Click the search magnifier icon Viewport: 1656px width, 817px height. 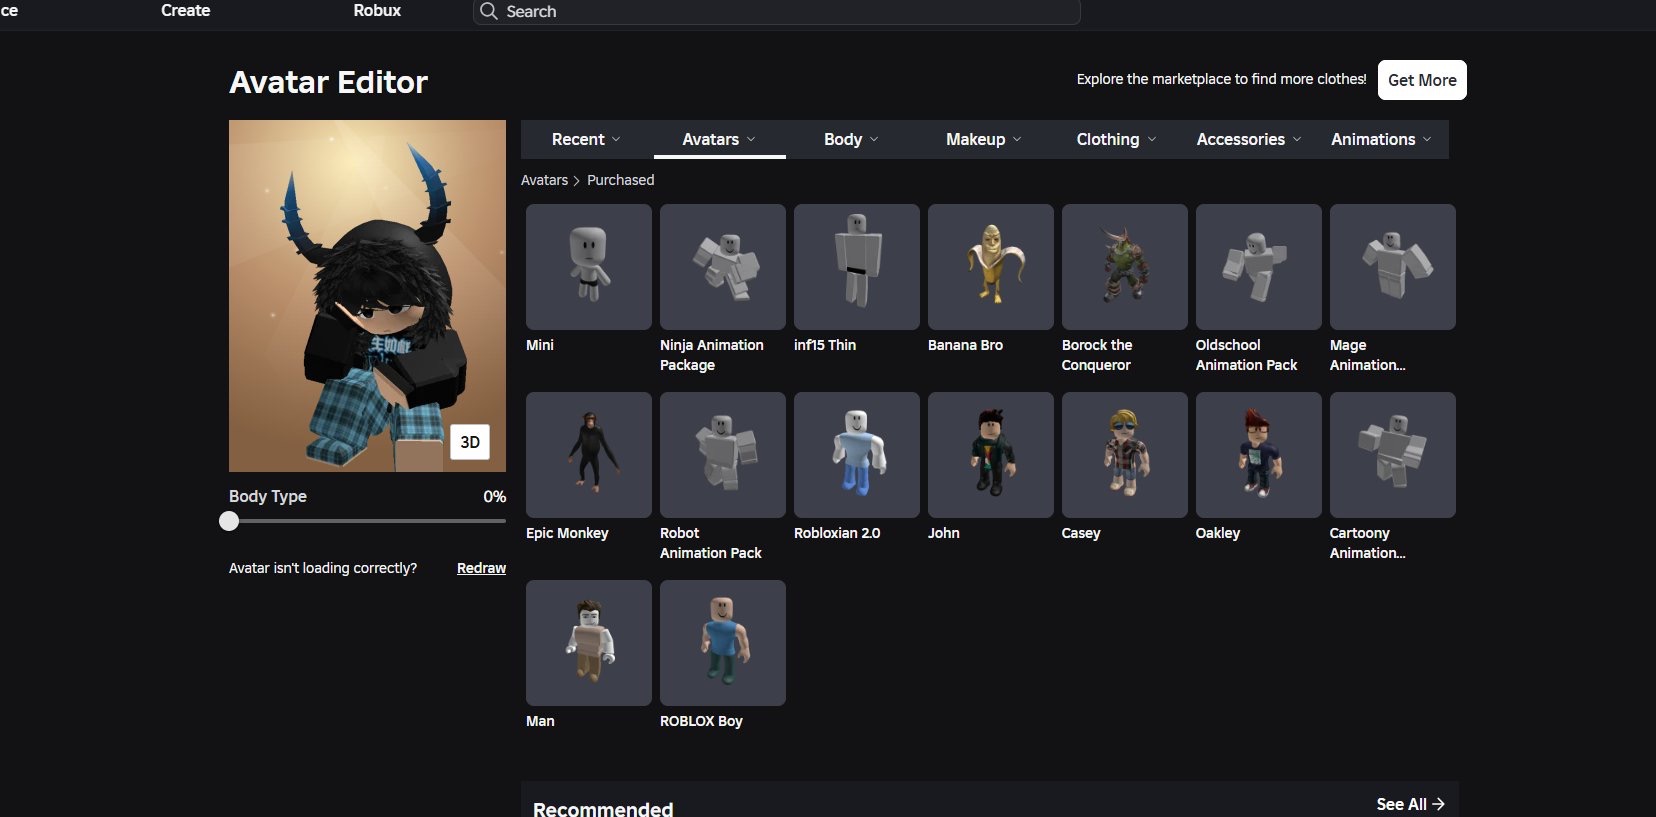coord(488,11)
